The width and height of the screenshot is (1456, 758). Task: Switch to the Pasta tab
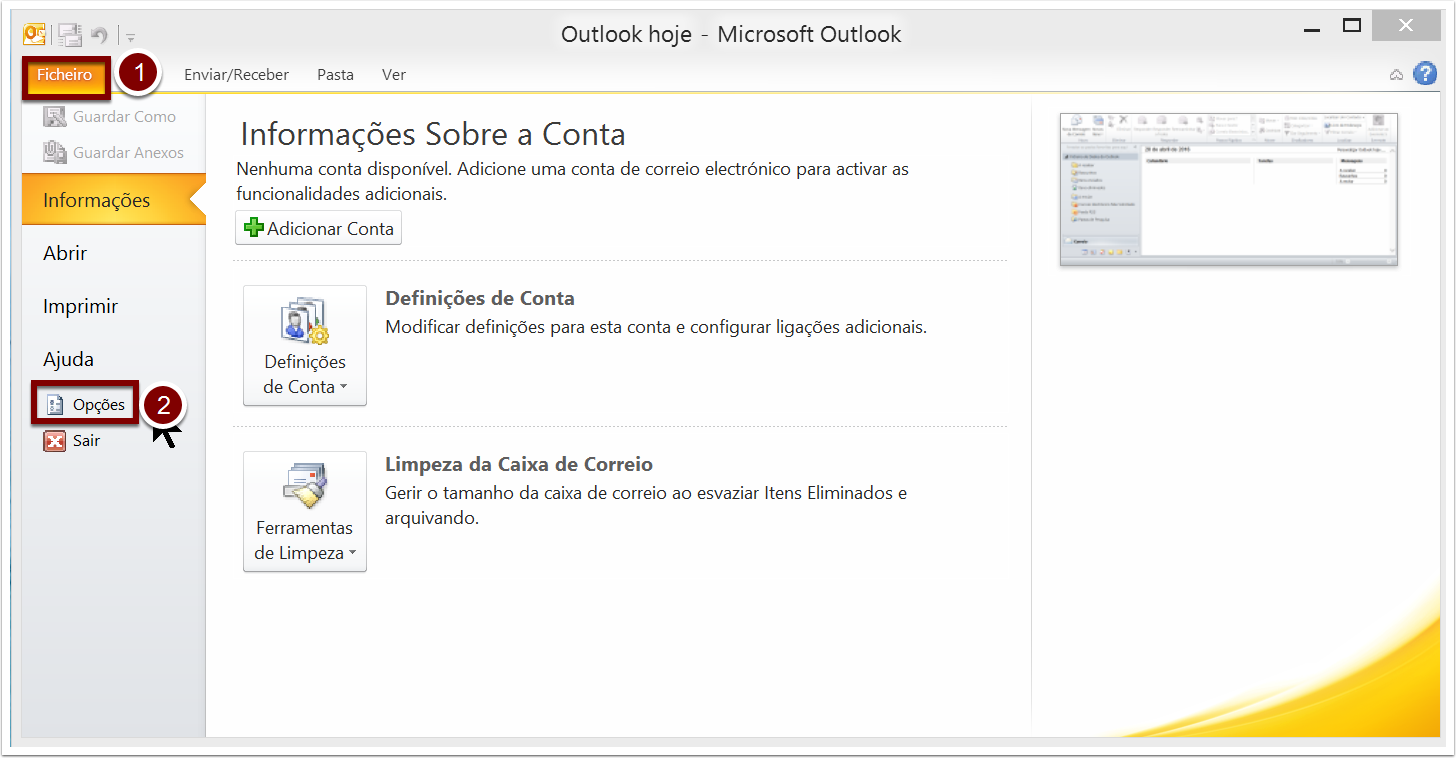(x=336, y=75)
